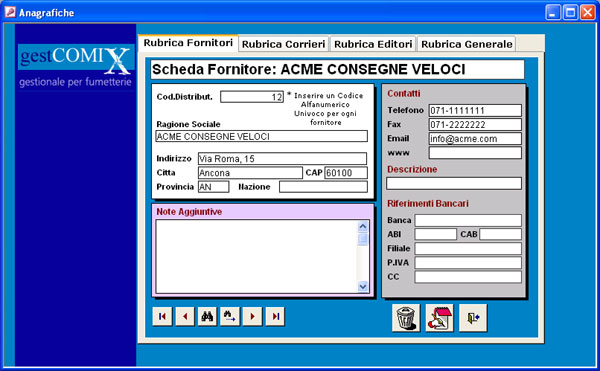Click the Telefono input field

tap(475, 111)
